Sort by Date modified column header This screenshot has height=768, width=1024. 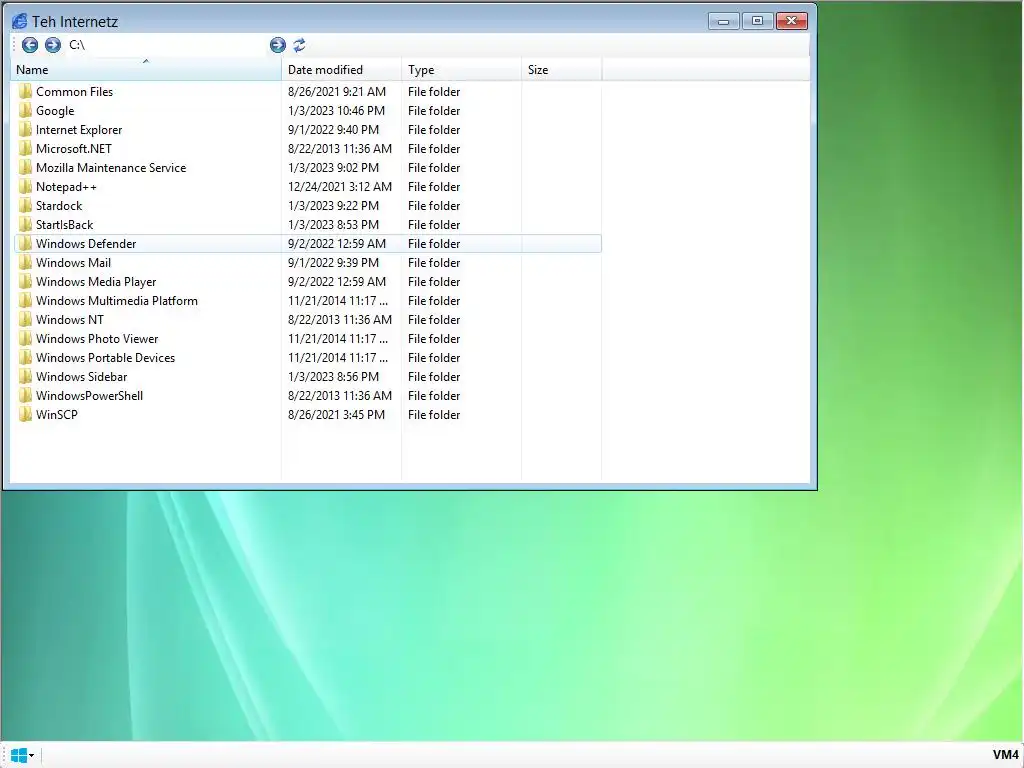[x=342, y=70]
